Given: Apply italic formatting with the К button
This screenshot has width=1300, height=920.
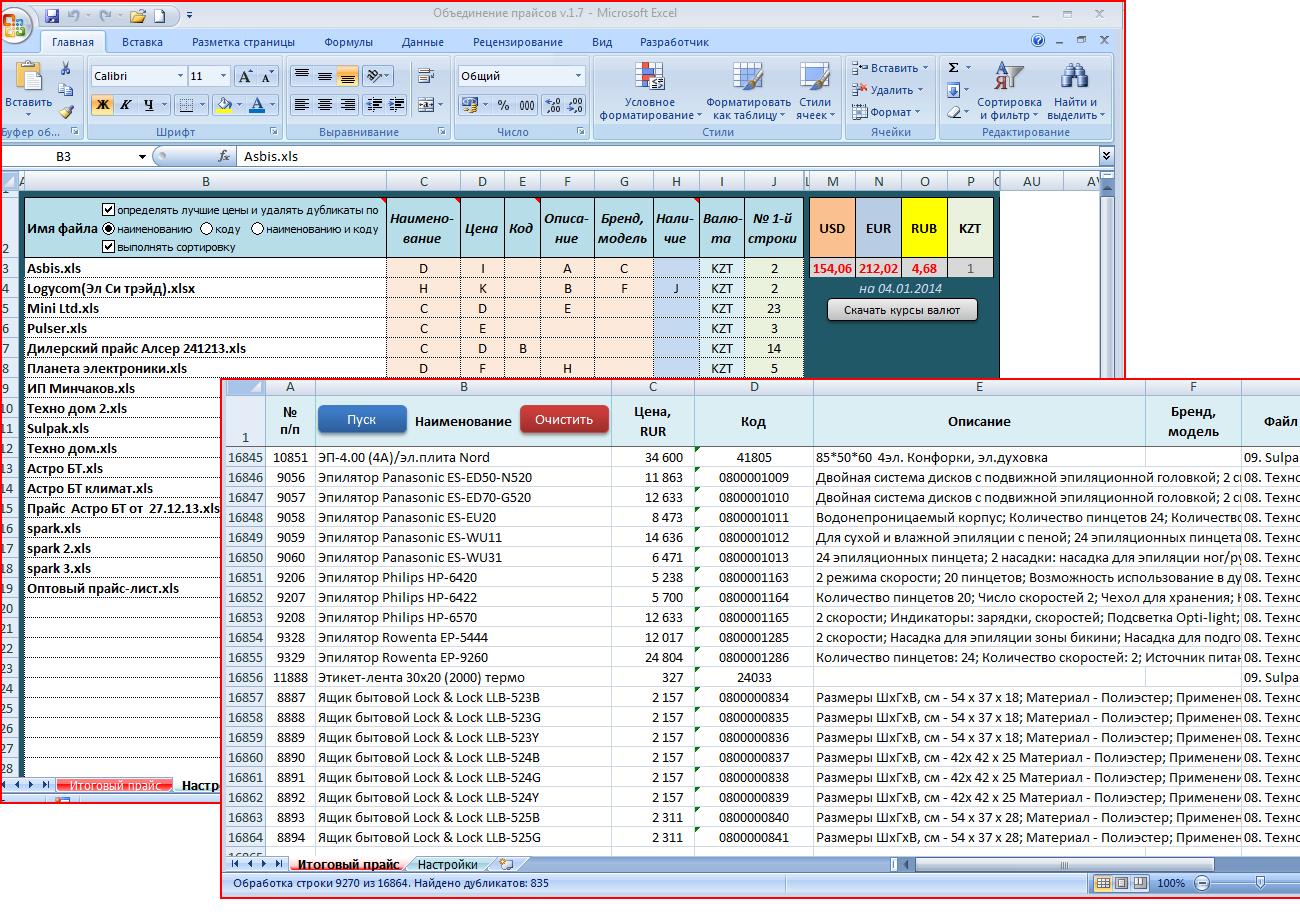Looking at the screenshot, I should 126,105.
